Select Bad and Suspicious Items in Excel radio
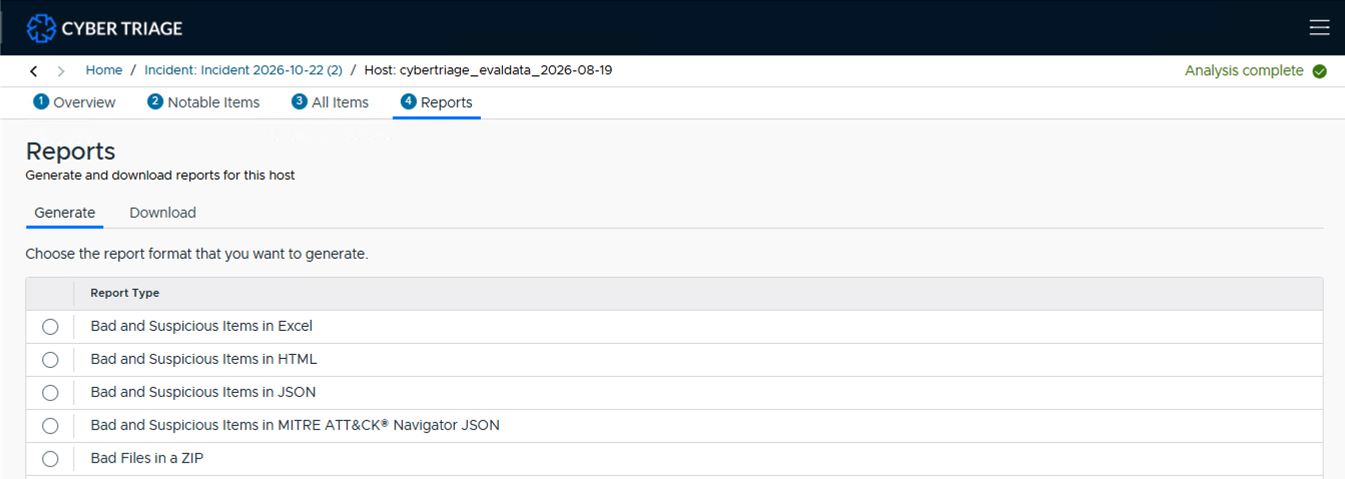The height and width of the screenshot is (479, 1345). [50, 326]
